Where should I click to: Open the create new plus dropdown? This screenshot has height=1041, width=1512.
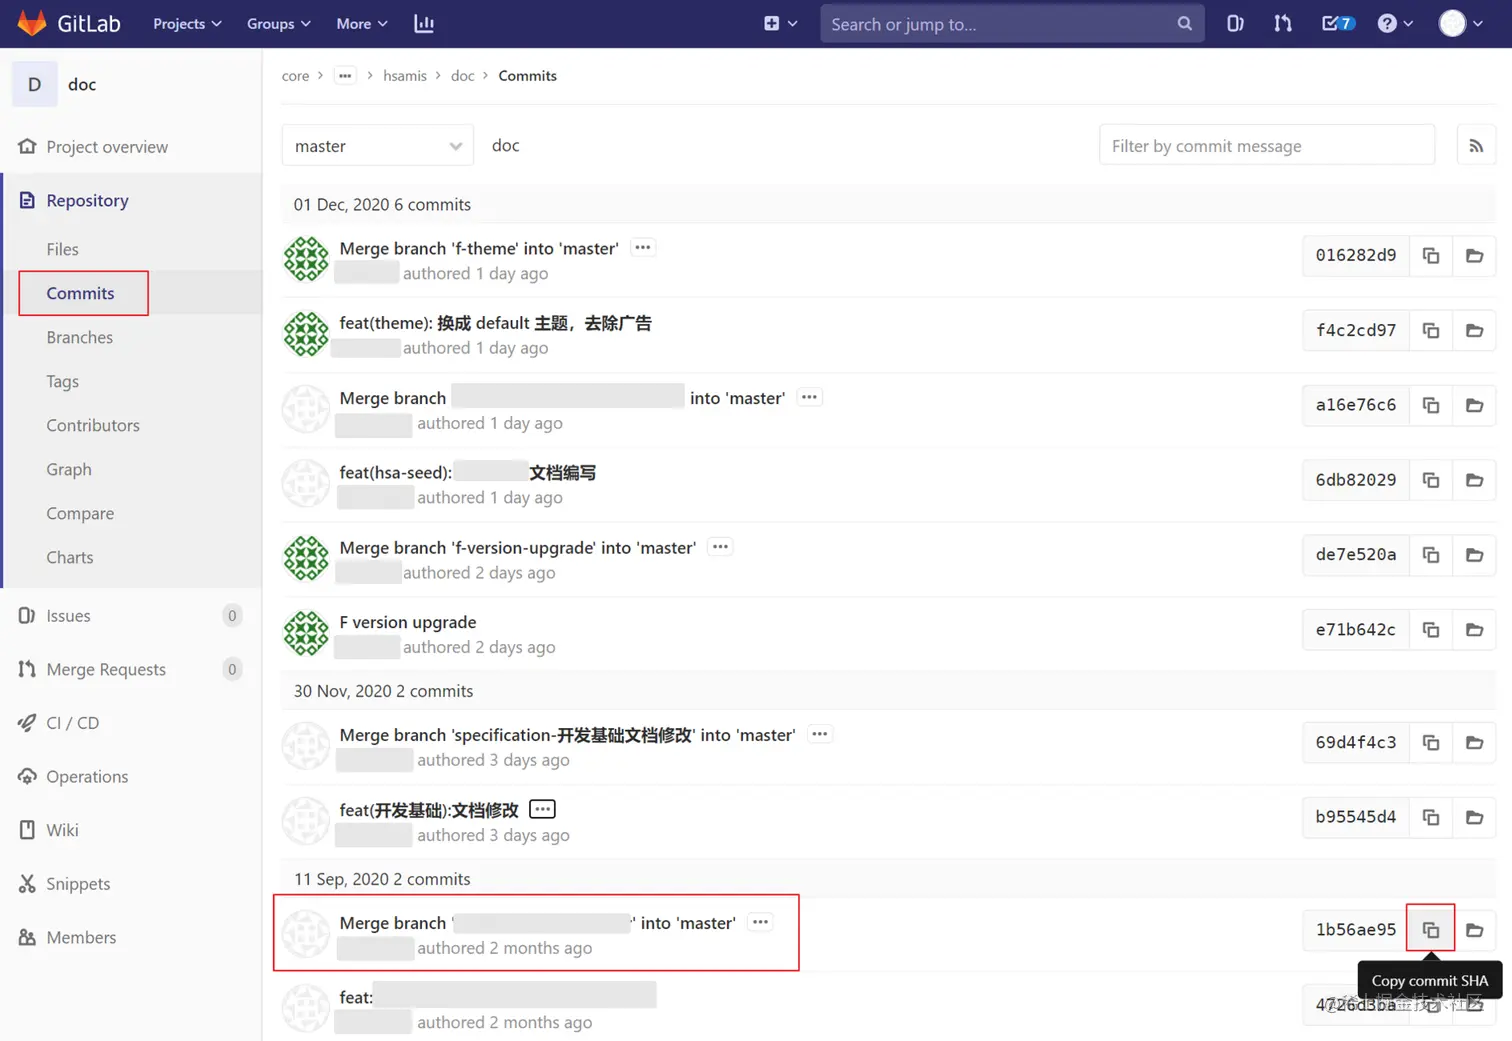[x=780, y=24]
